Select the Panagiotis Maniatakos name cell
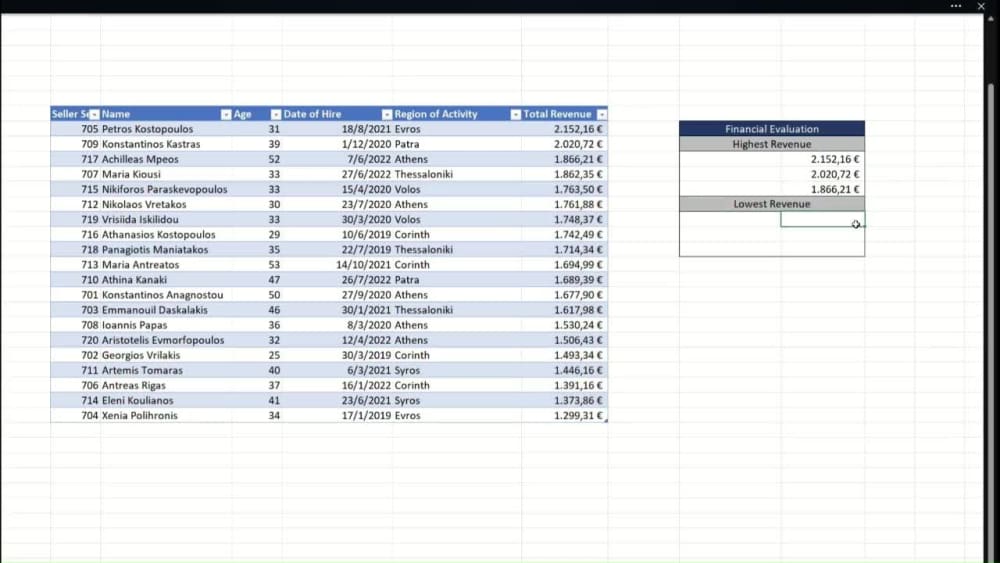Screen dimensions: 1000x563 (x=166, y=250)
